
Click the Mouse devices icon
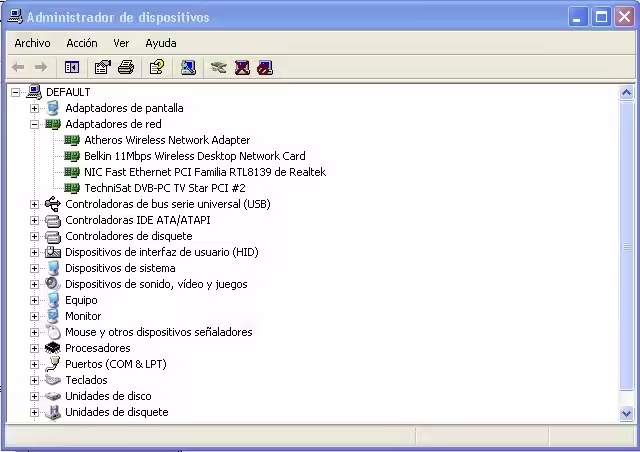[53, 332]
